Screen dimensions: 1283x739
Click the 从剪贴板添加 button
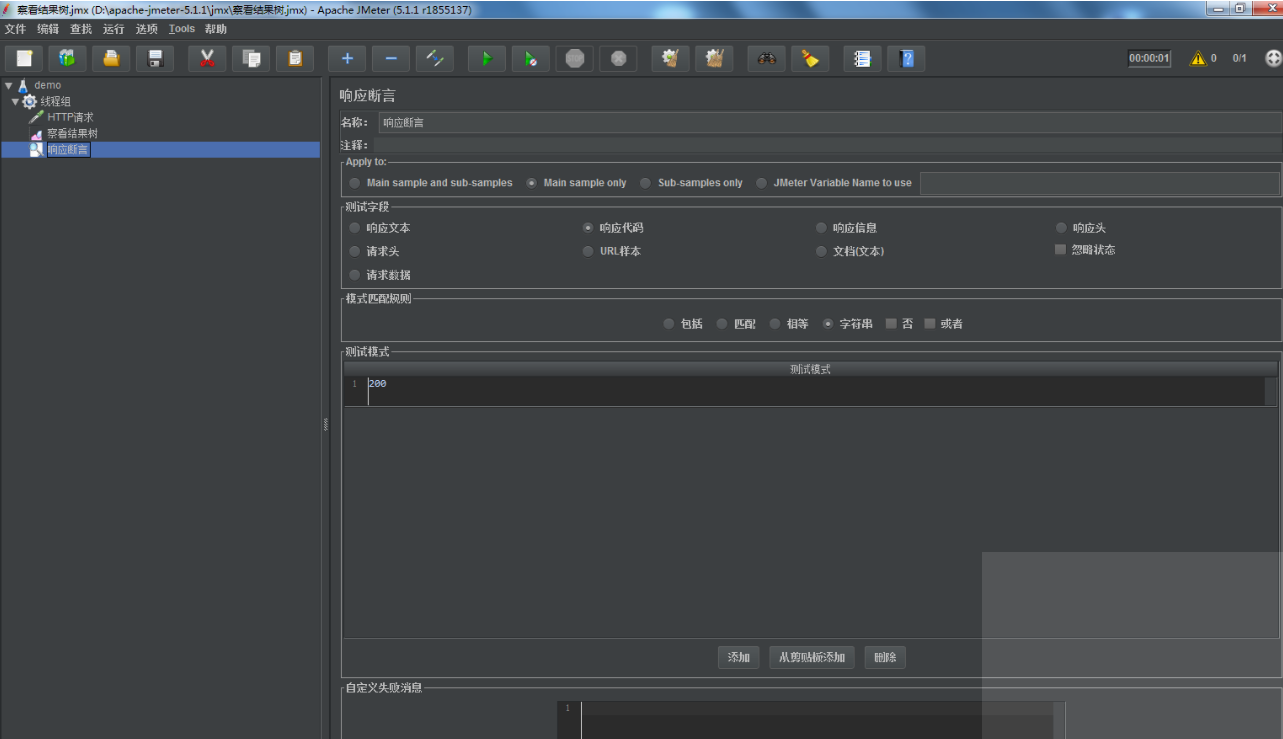point(812,657)
